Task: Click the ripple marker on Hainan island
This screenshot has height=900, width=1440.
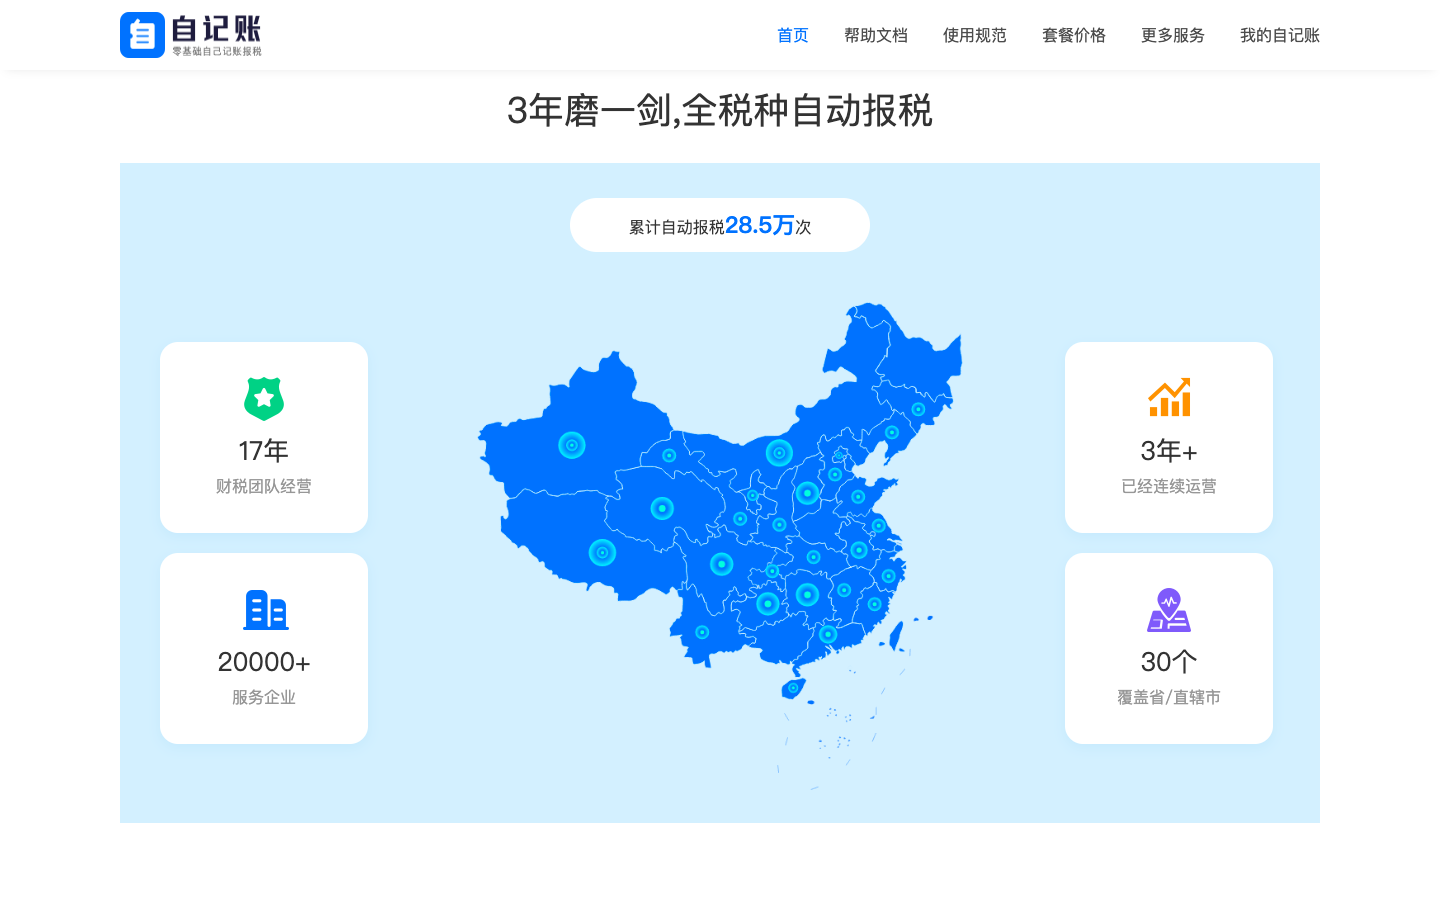Action: click(x=791, y=688)
